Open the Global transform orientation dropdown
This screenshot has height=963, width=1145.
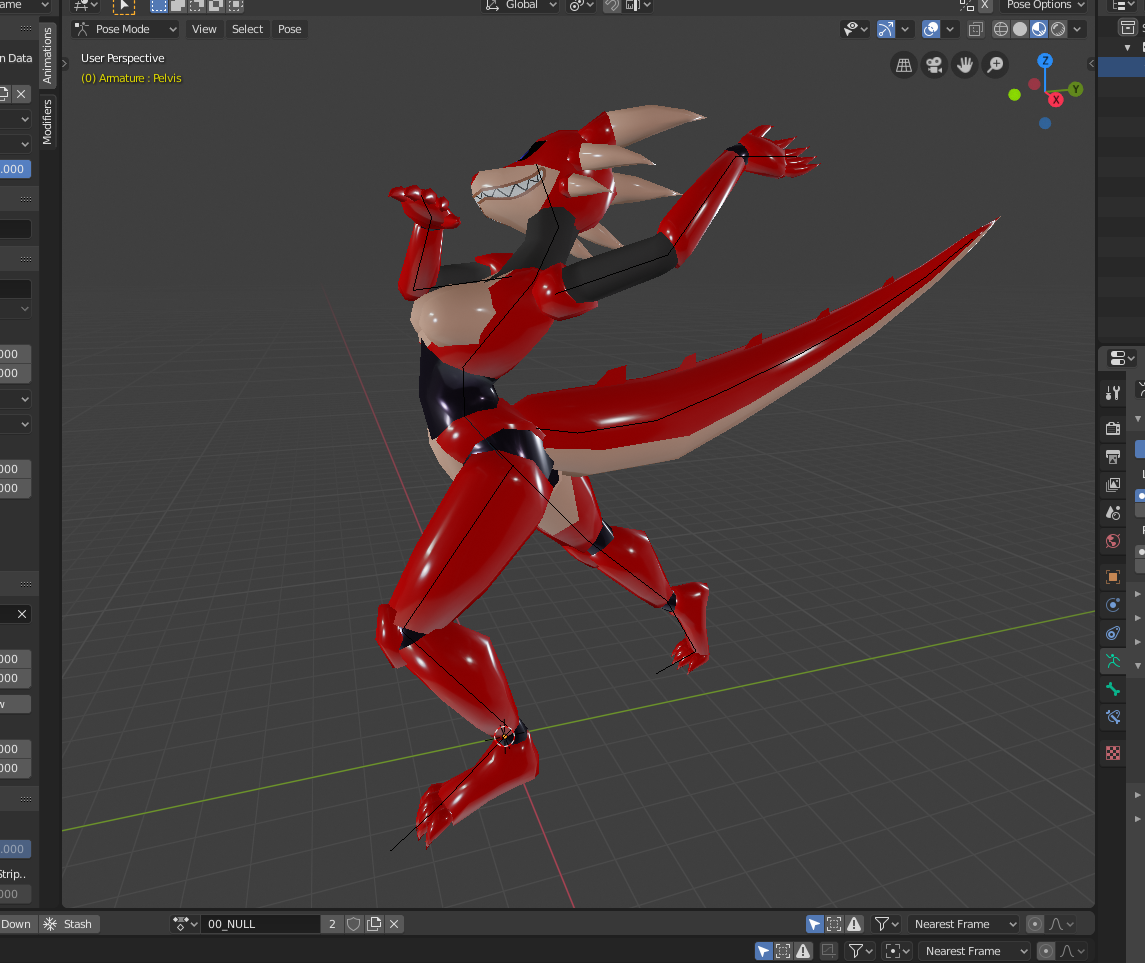pos(521,5)
